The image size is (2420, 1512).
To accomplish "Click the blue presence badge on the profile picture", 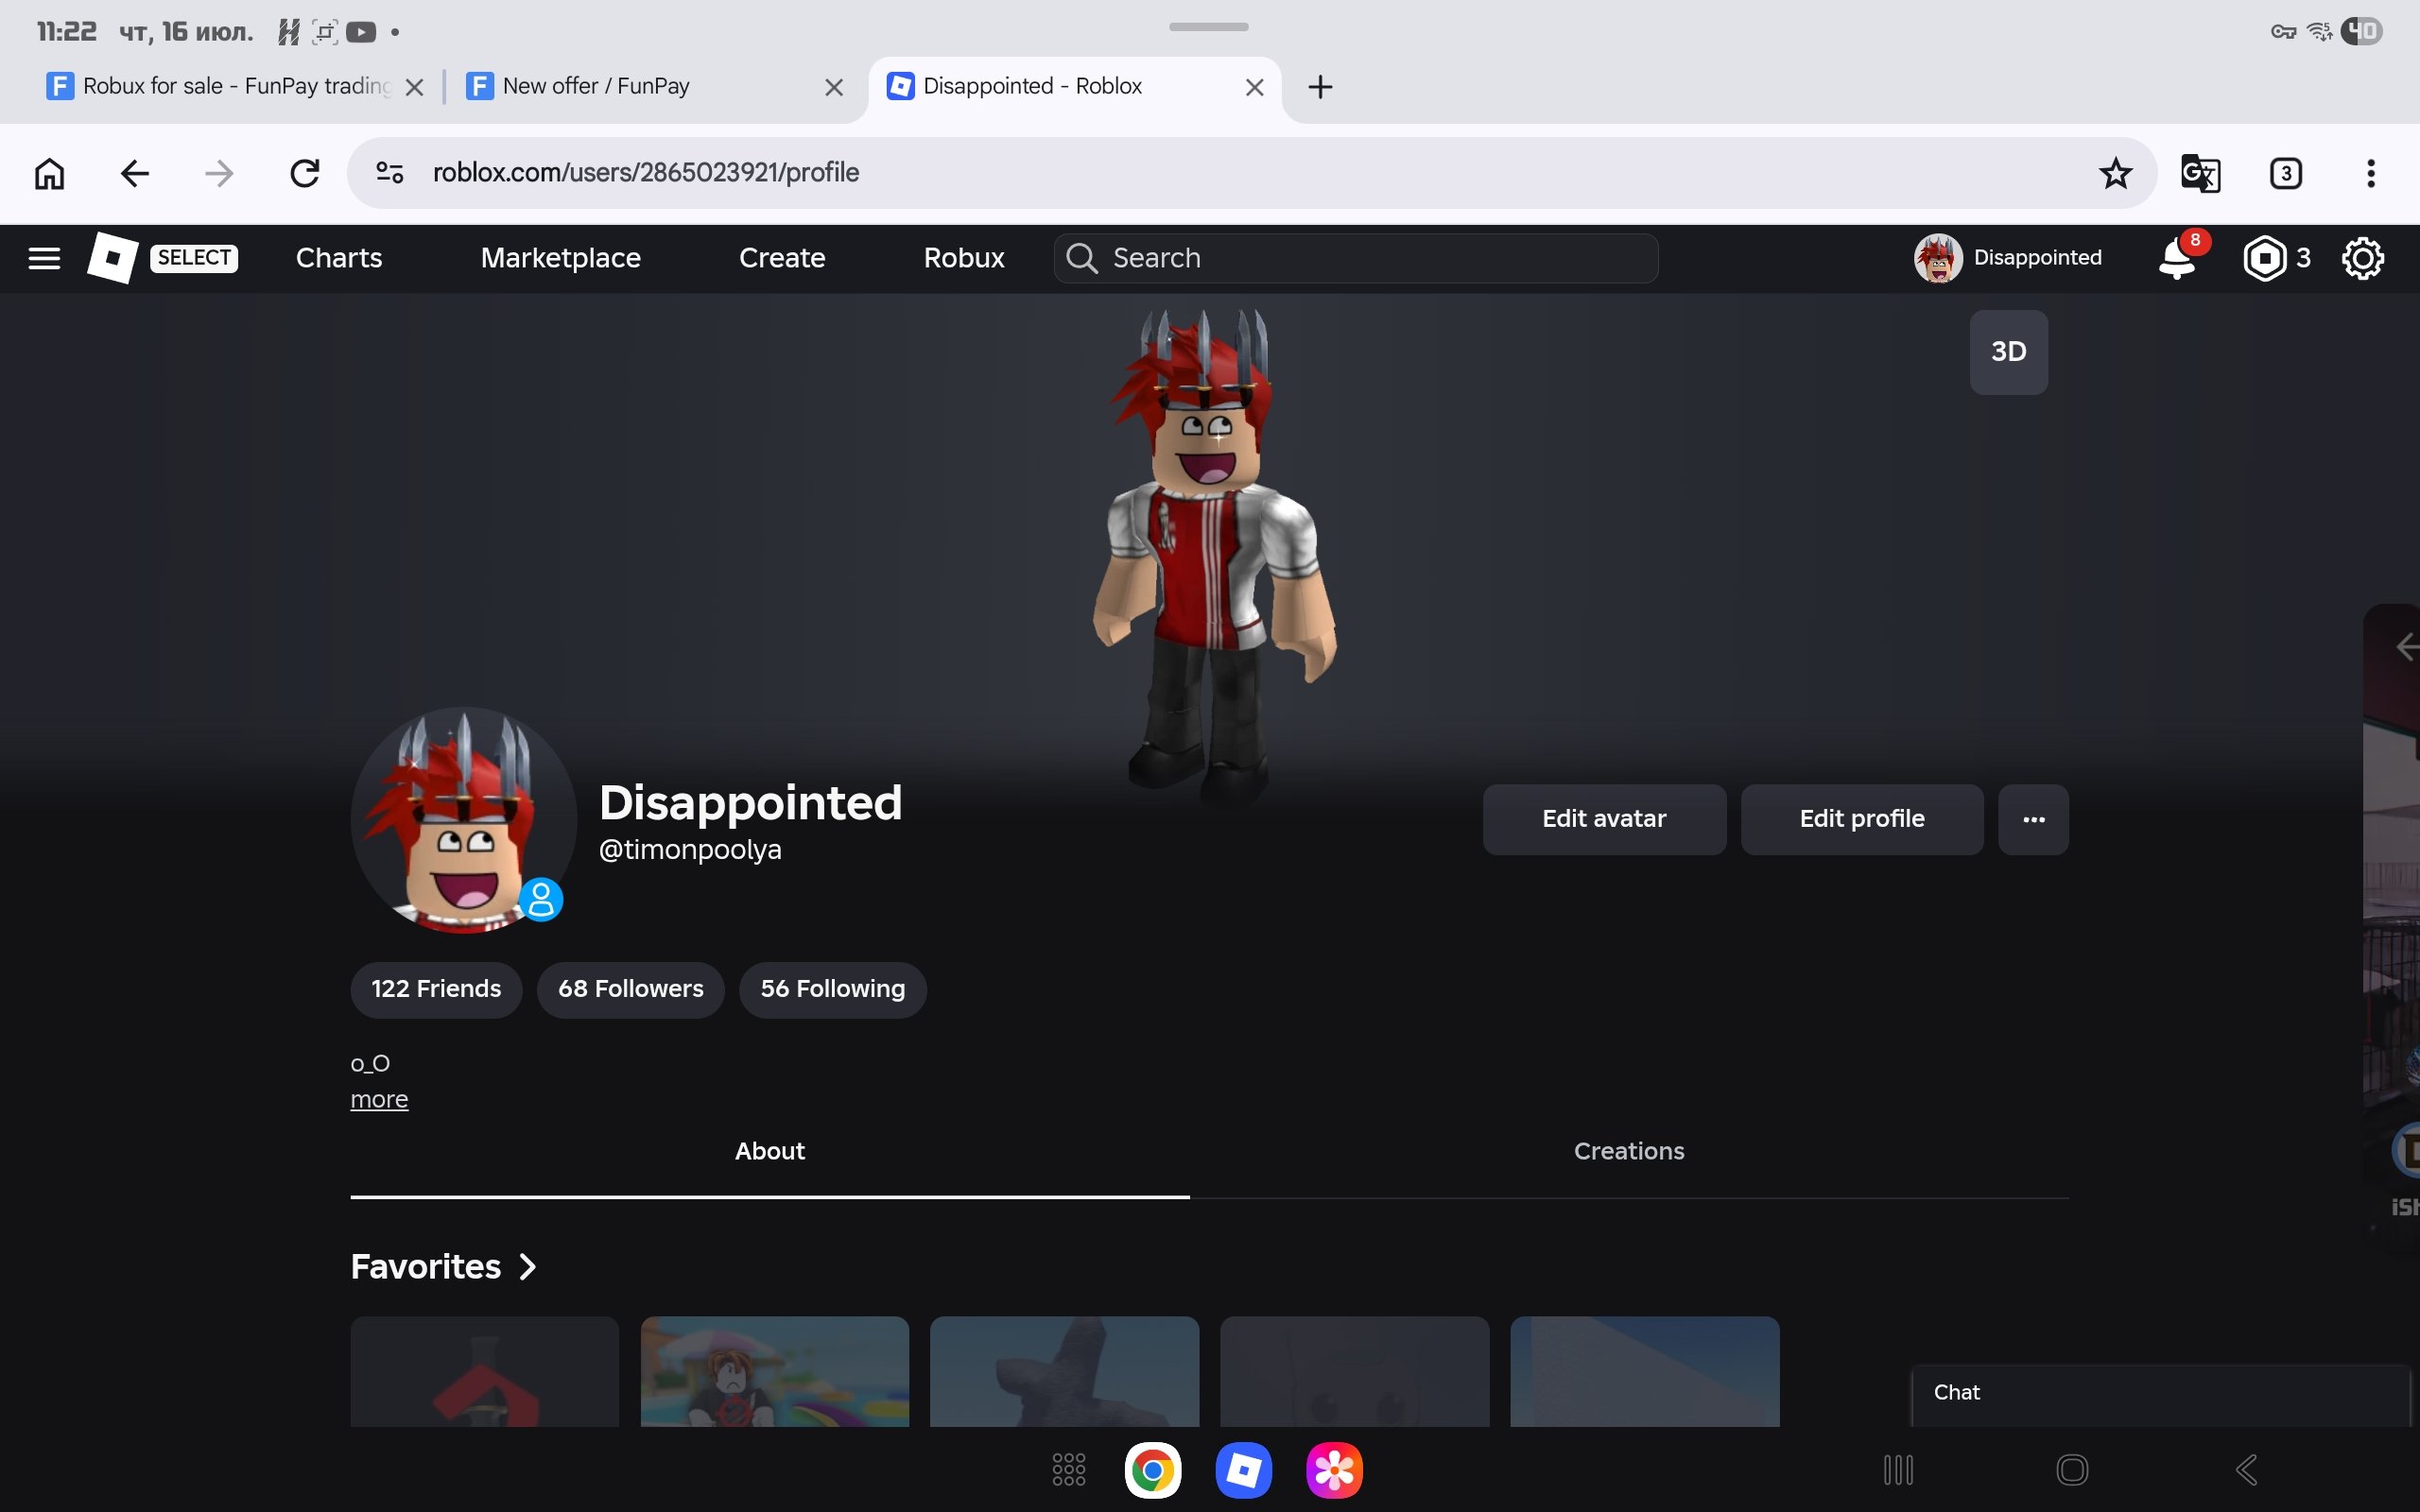I will (x=541, y=899).
